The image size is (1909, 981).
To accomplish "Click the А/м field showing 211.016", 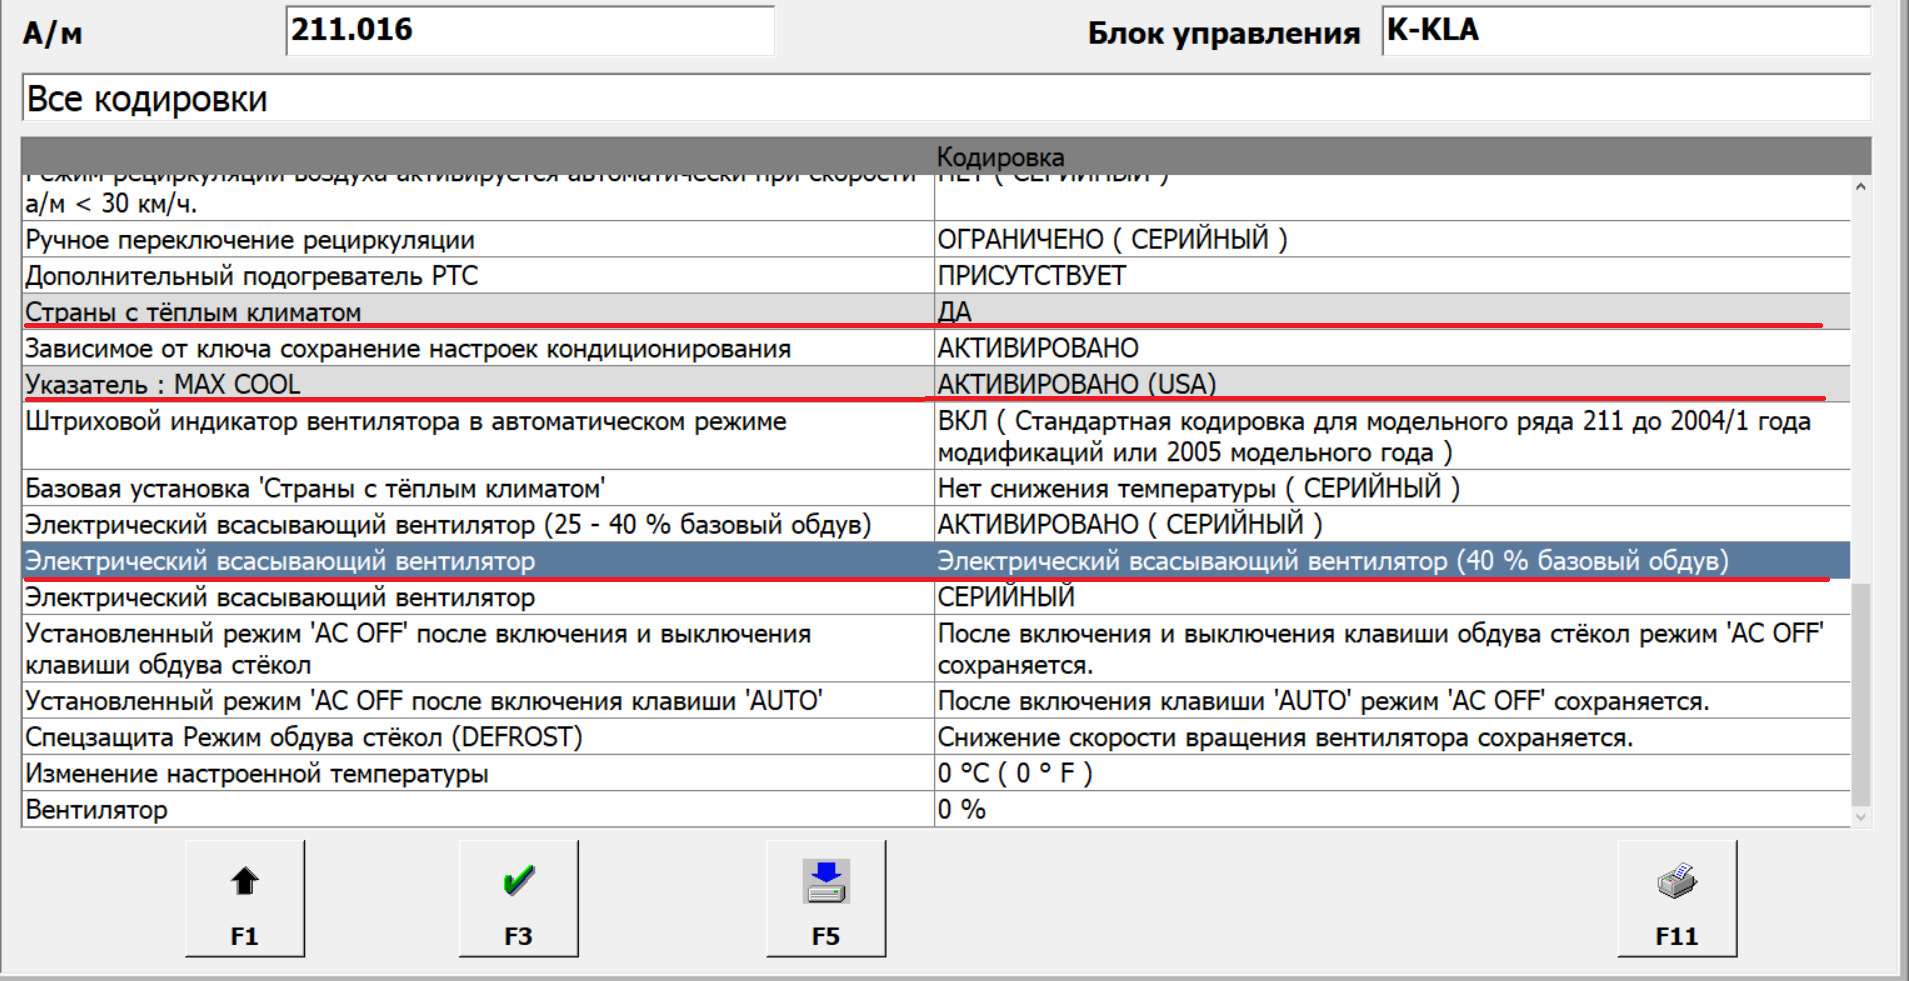I will (x=530, y=30).
